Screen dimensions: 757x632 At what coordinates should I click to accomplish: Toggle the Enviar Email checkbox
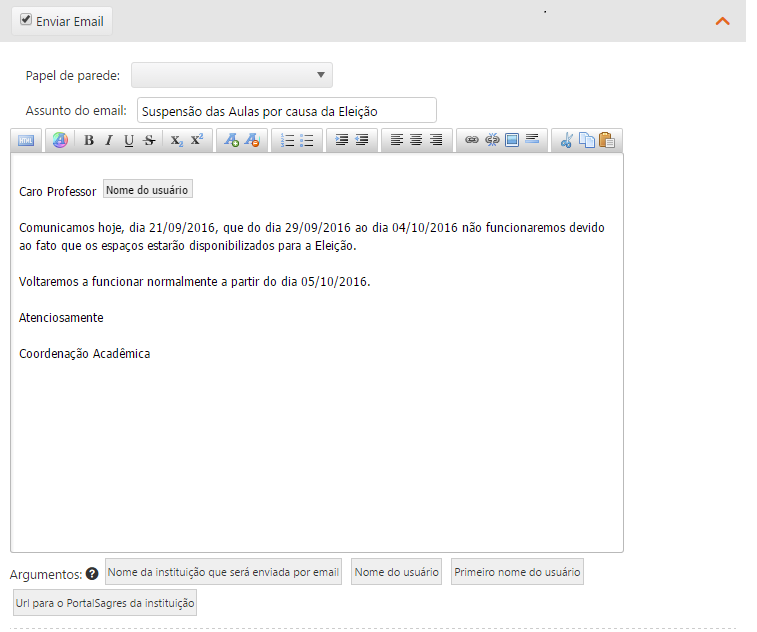(26, 20)
